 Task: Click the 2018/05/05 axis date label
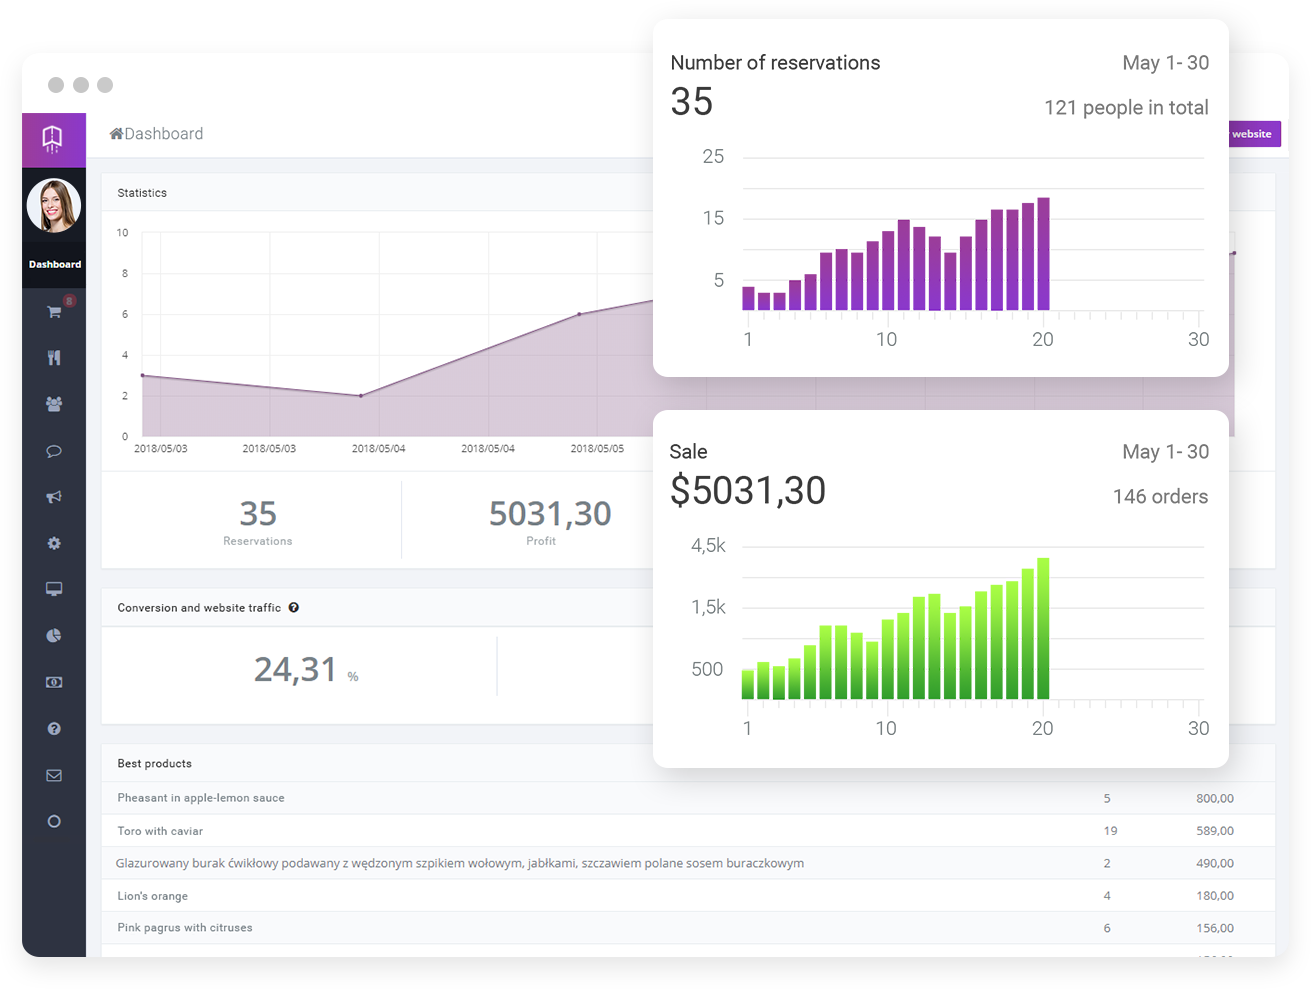click(x=597, y=449)
